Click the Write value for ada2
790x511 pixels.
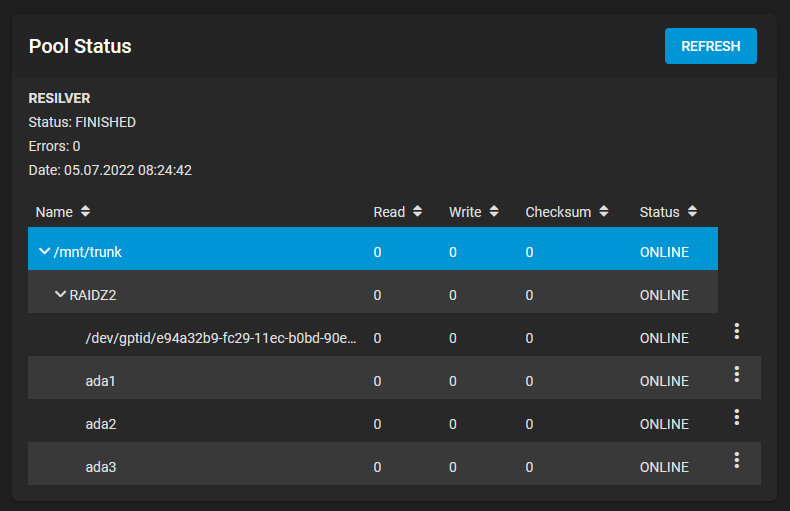coord(453,424)
